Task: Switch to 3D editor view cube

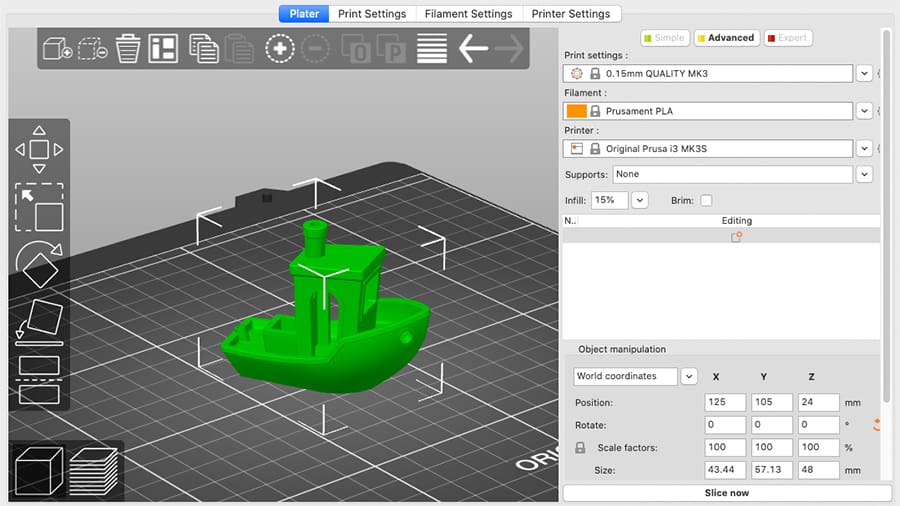Action: [39, 470]
